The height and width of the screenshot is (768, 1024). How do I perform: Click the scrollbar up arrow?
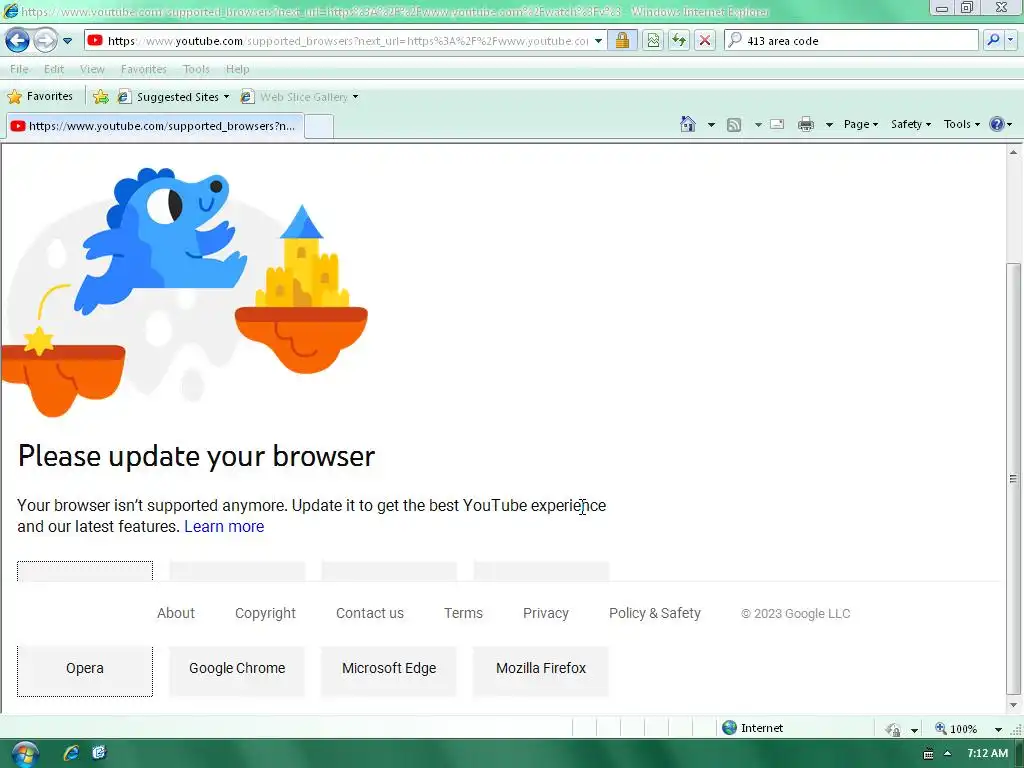tap(1013, 152)
